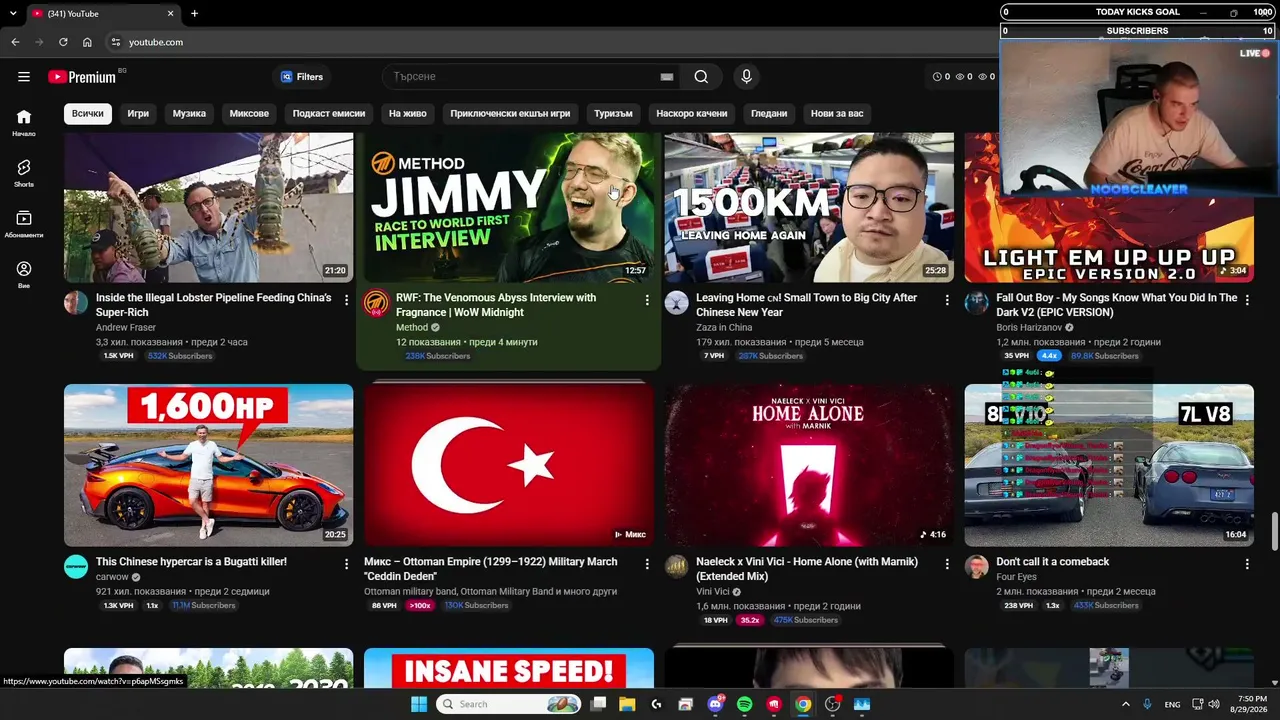Open the on-screen keyboard in search box

[667, 77]
